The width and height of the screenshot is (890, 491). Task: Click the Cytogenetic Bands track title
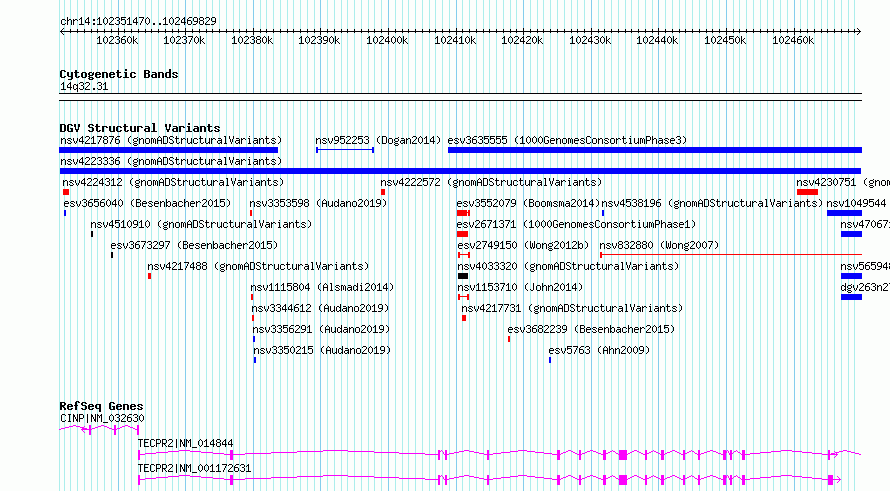point(119,74)
